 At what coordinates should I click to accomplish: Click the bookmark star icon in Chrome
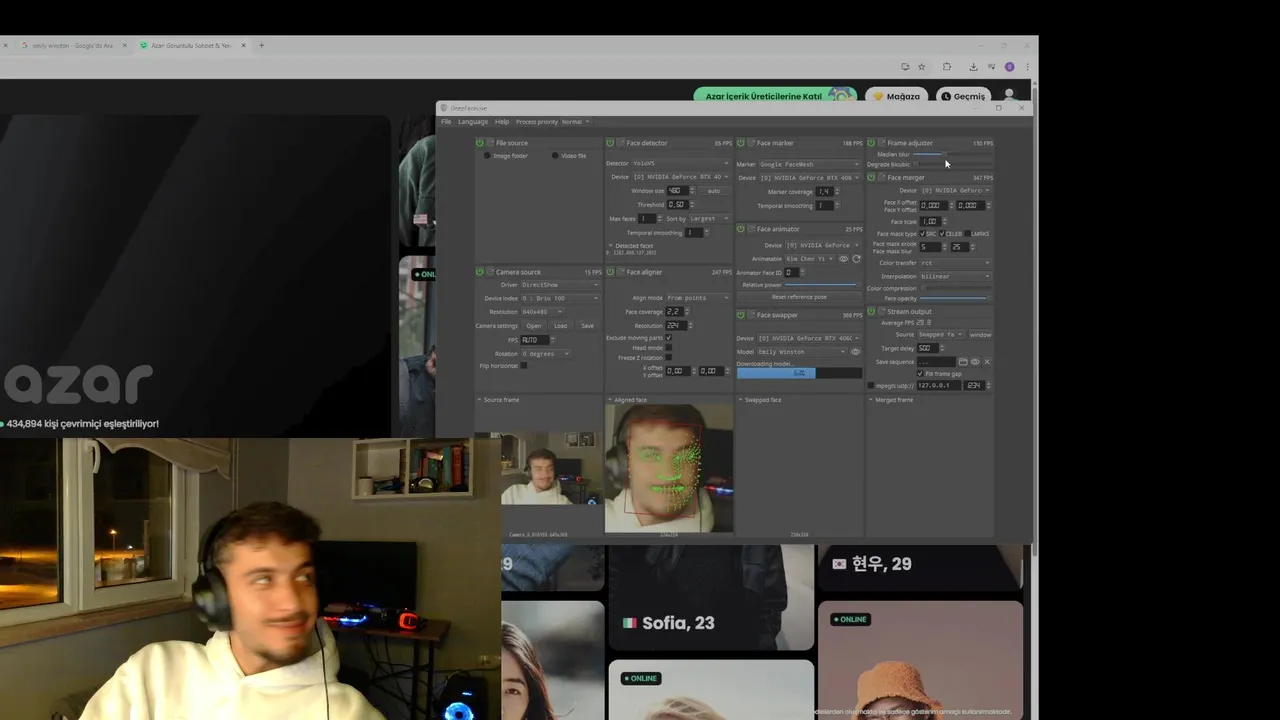(x=921, y=67)
